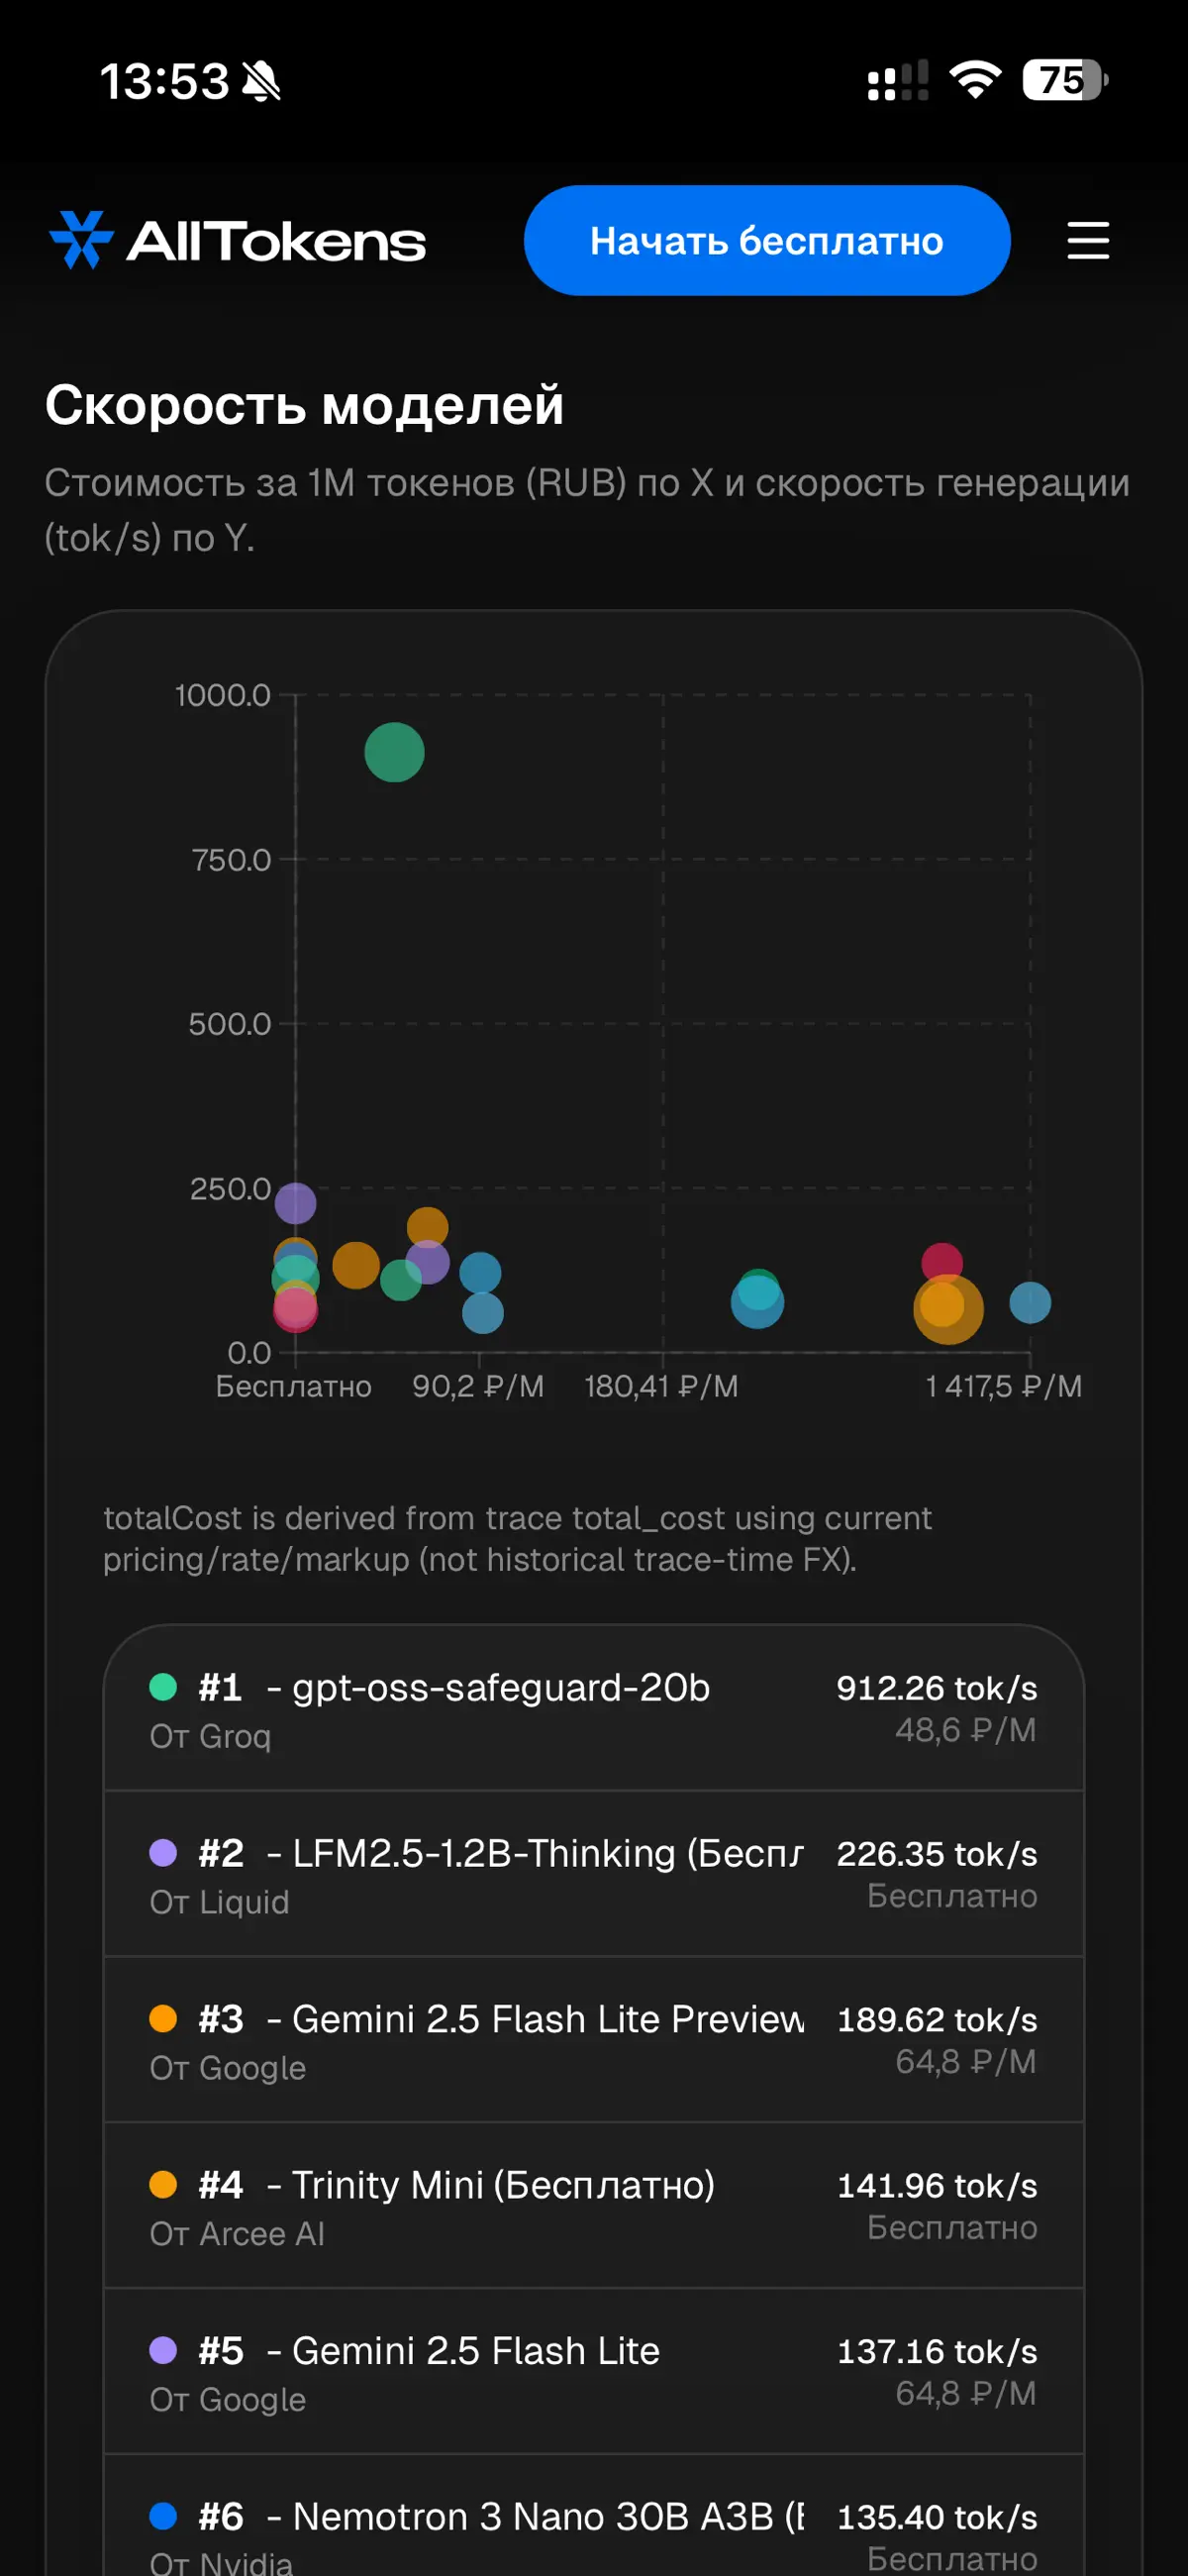Open #4 Trinity Mini row
This screenshot has height=2576, width=1188.
coord(594,2206)
